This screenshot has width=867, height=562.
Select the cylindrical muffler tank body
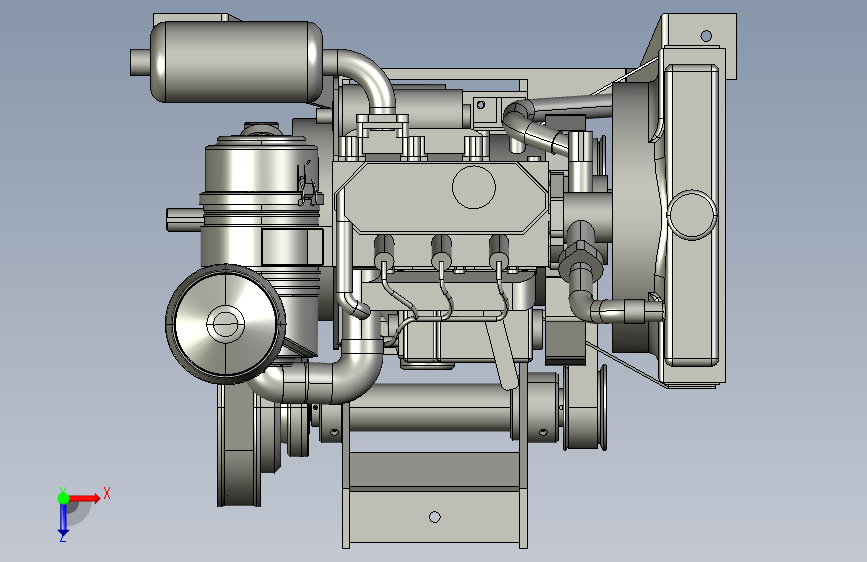coord(237,61)
